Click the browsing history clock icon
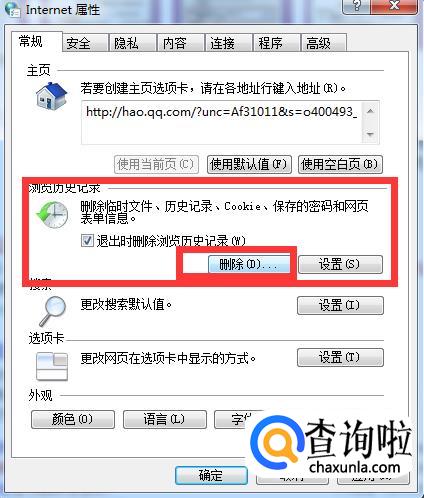This screenshot has height=498, width=424. click(52, 215)
